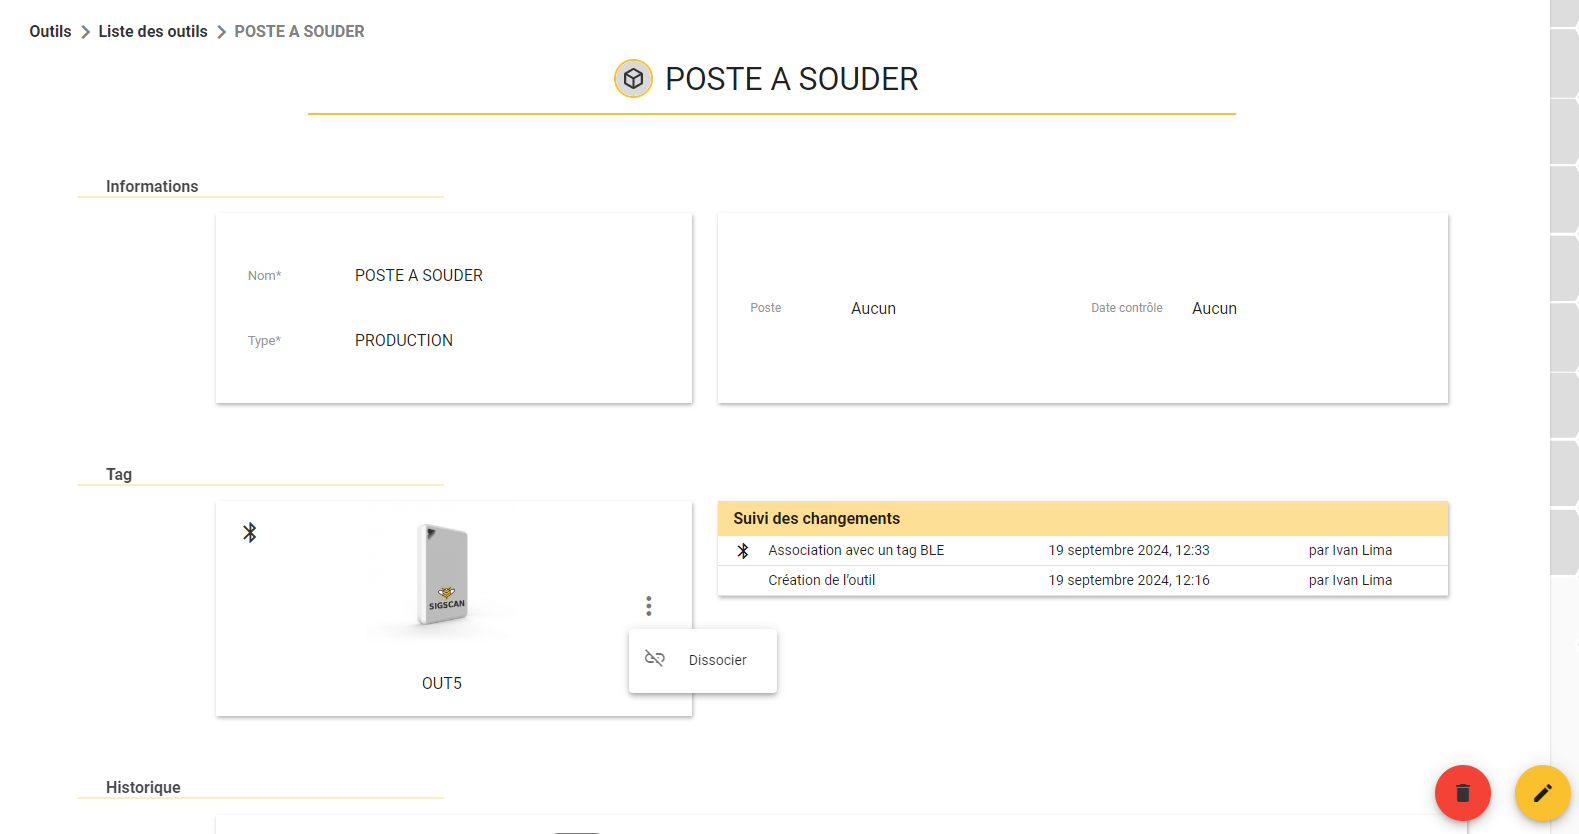Click the Historique section heading
Viewport: 1579px width, 834px height.
click(143, 787)
